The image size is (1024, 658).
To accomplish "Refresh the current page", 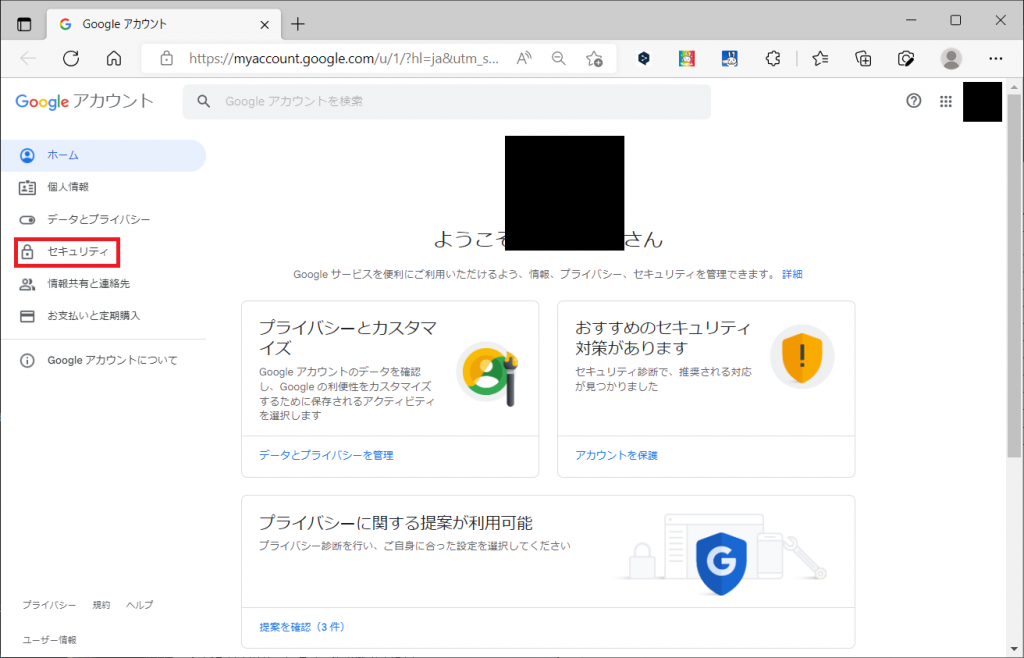I will click(70, 58).
